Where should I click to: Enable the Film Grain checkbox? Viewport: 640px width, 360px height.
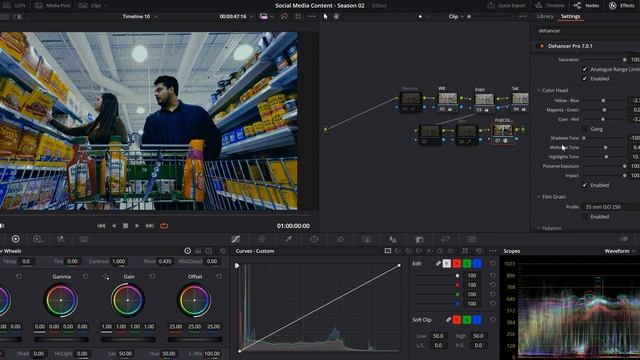pyautogui.click(x=584, y=216)
